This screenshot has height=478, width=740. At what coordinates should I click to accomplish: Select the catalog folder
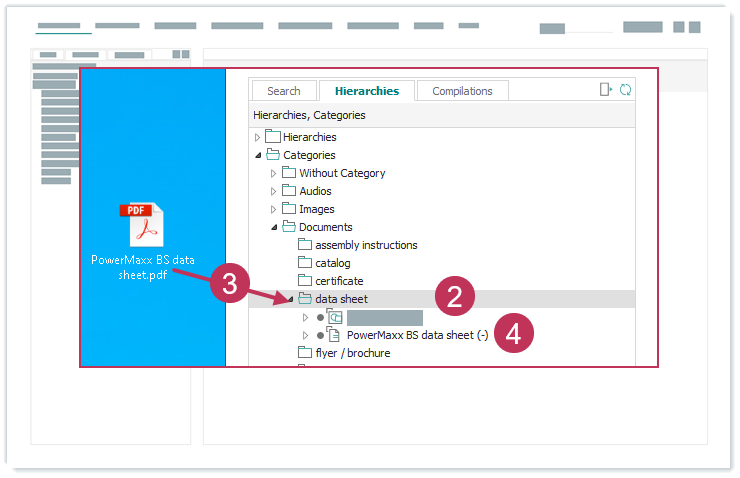333,263
